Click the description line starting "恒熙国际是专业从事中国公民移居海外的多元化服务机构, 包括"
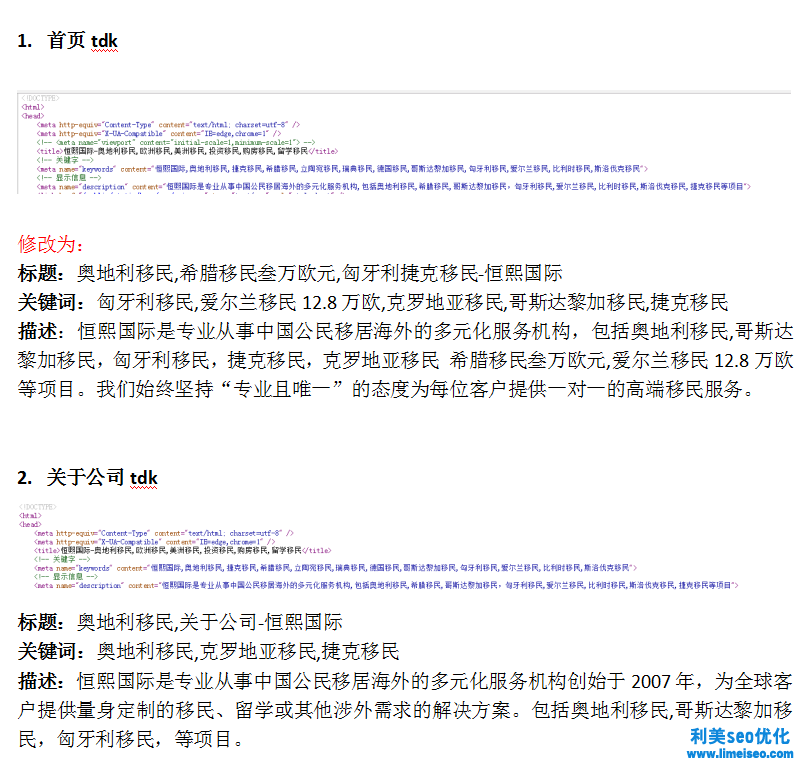This screenshot has height=764, width=800. pyautogui.click(x=406, y=331)
